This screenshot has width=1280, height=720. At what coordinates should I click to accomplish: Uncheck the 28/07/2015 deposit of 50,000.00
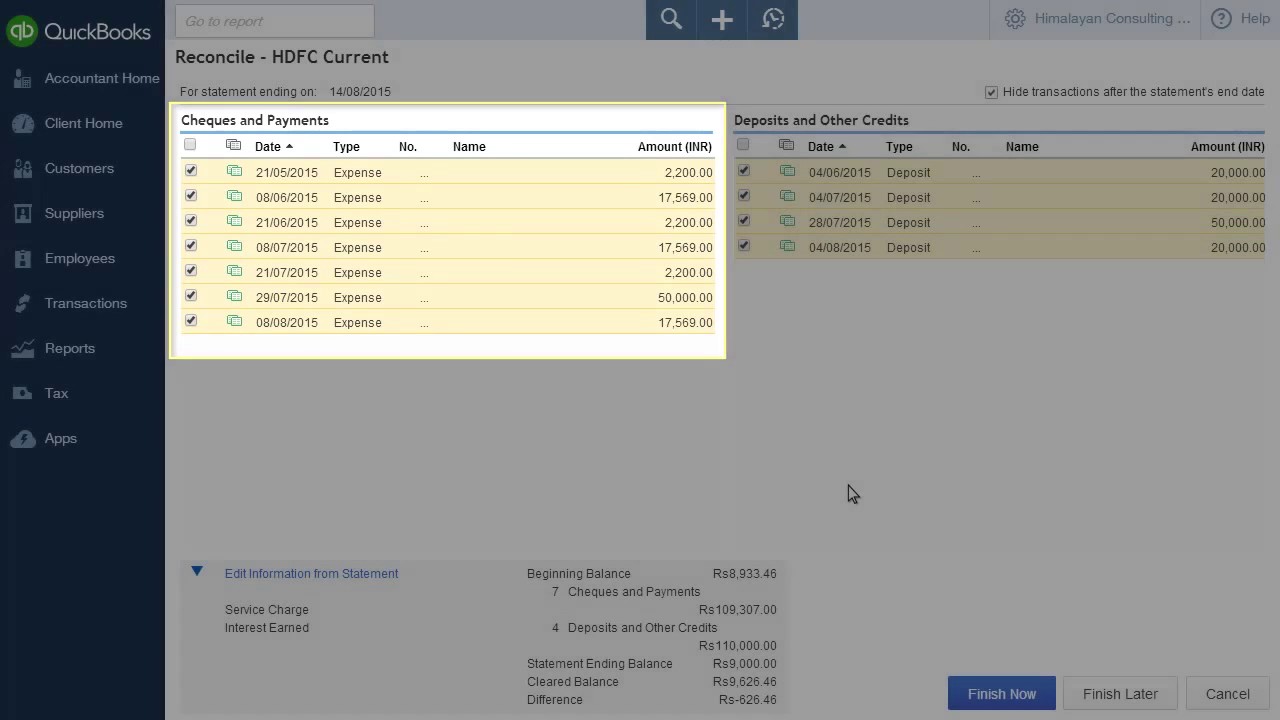click(744, 221)
